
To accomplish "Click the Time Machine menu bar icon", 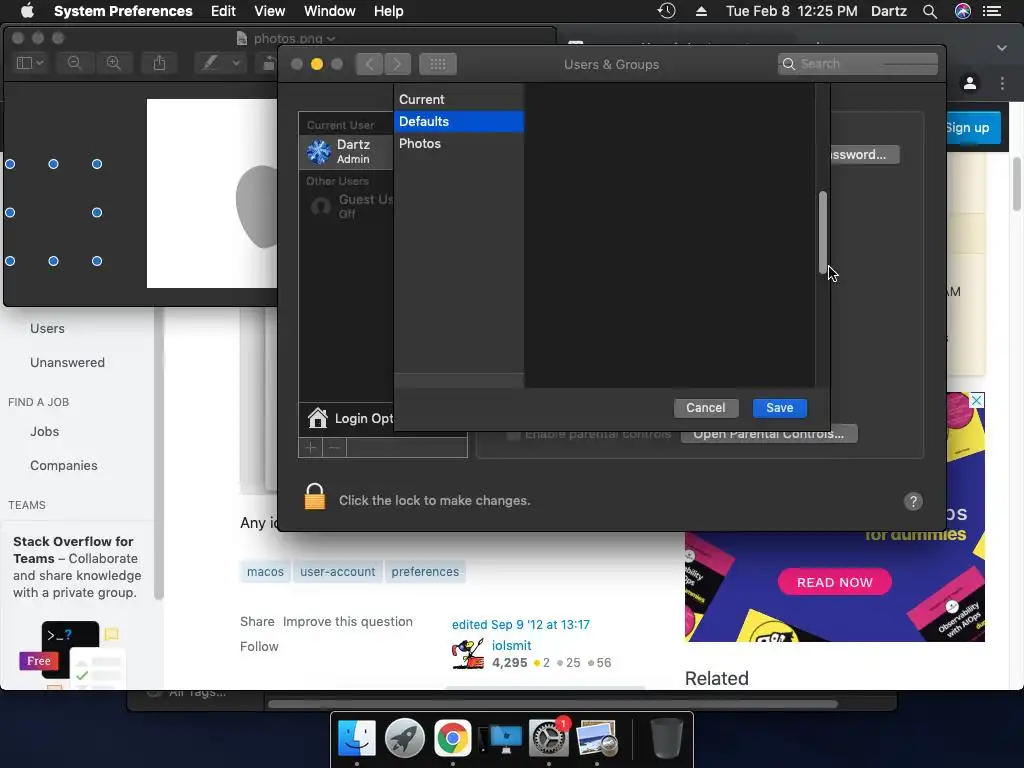I will click(x=666, y=11).
